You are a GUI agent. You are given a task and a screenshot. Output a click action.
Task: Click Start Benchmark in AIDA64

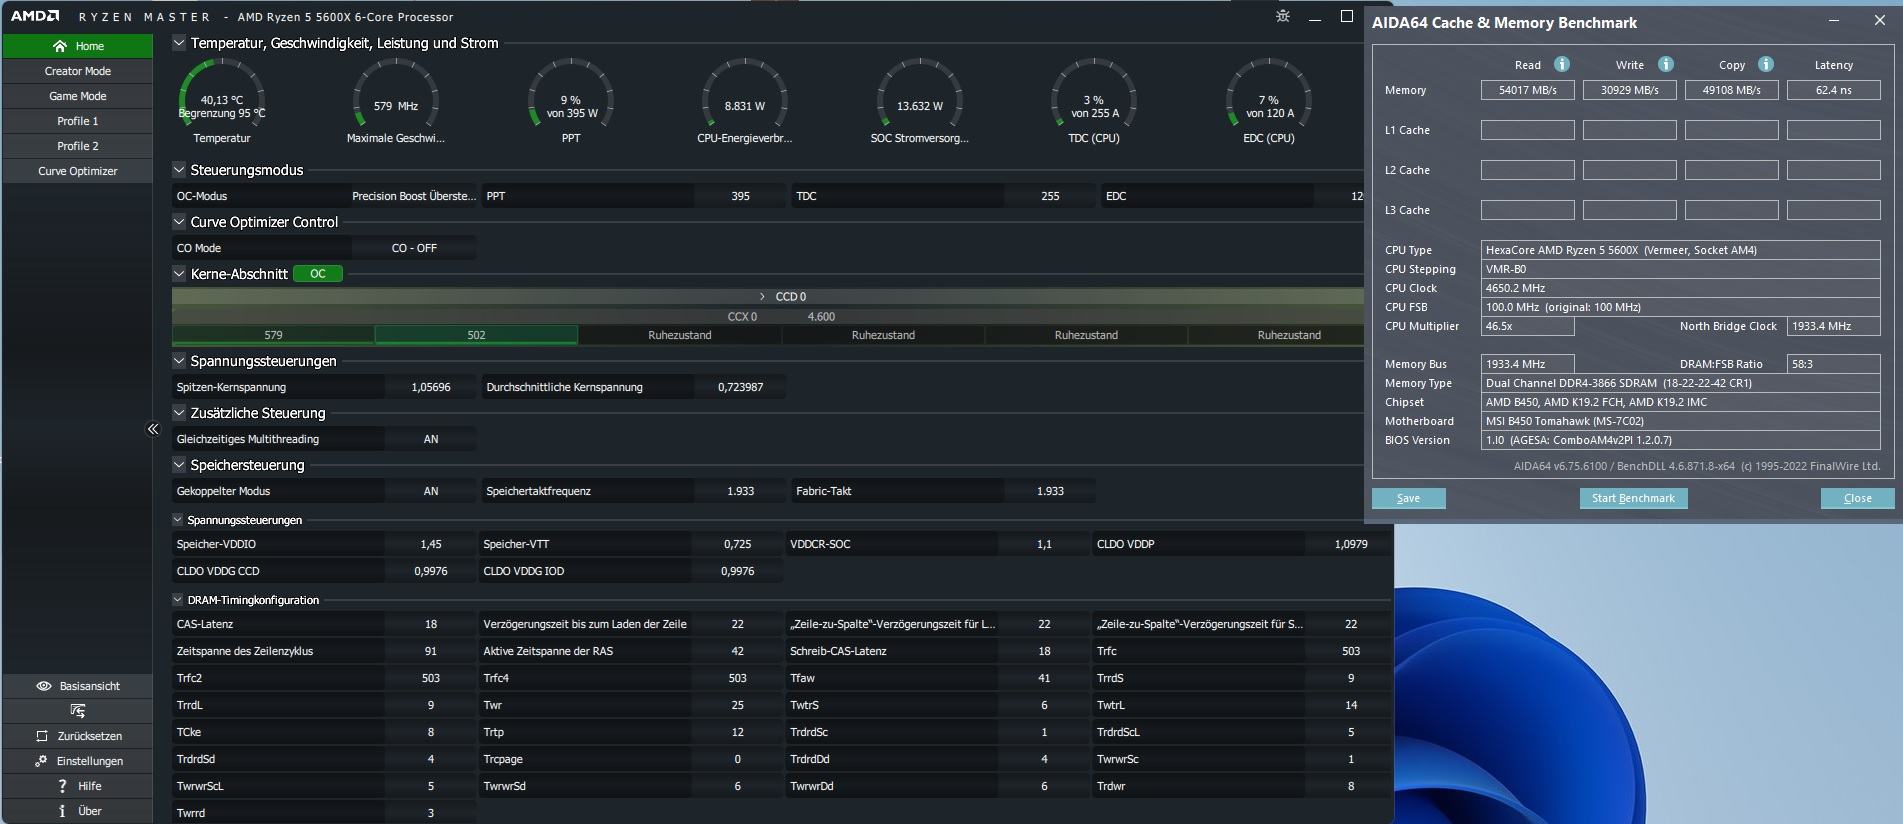[1633, 498]
